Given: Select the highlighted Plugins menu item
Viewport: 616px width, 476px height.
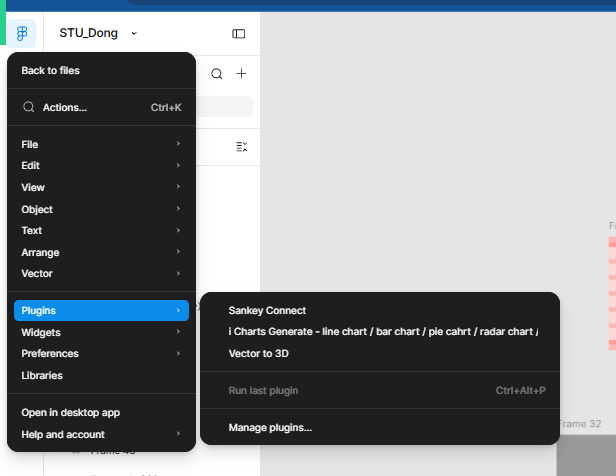Looking at the screenshot, I should [x=101, y=310].
